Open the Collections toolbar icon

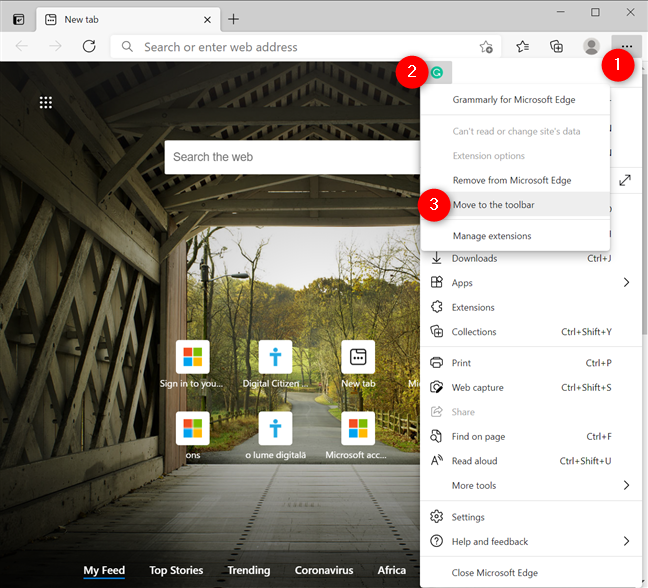pyautogui.click(x=556, y=46)
